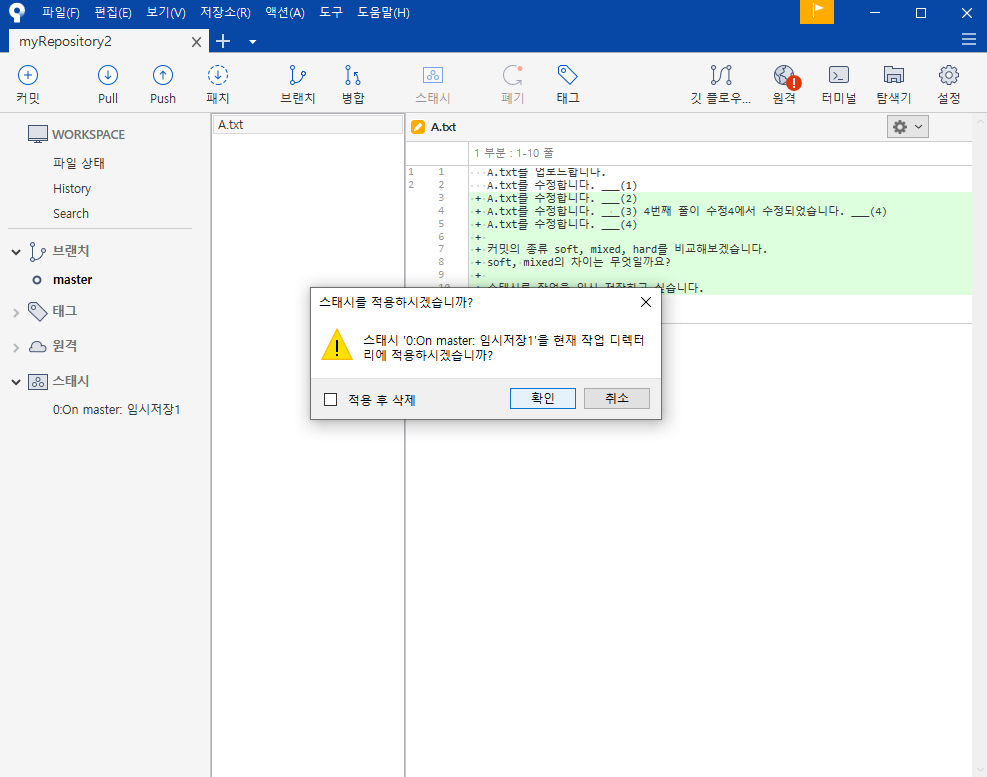Image resolution: width=987 pixels, height=777 pixels.
Task: Select stash '0:On master: 임시저장1'
Action: 116,410
